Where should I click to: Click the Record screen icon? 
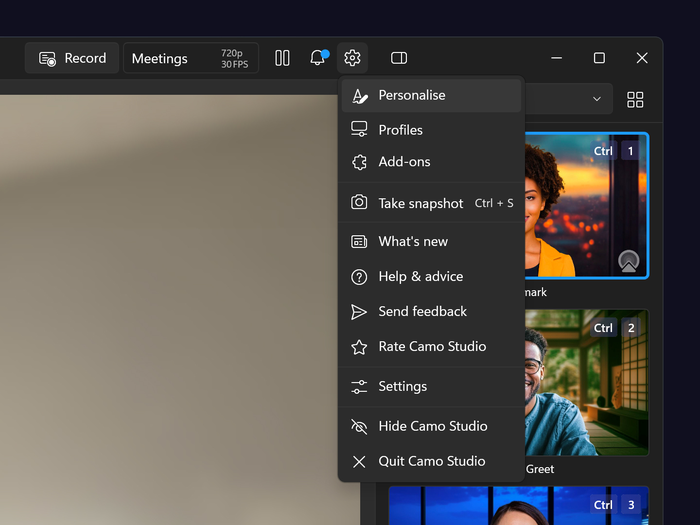47,58
